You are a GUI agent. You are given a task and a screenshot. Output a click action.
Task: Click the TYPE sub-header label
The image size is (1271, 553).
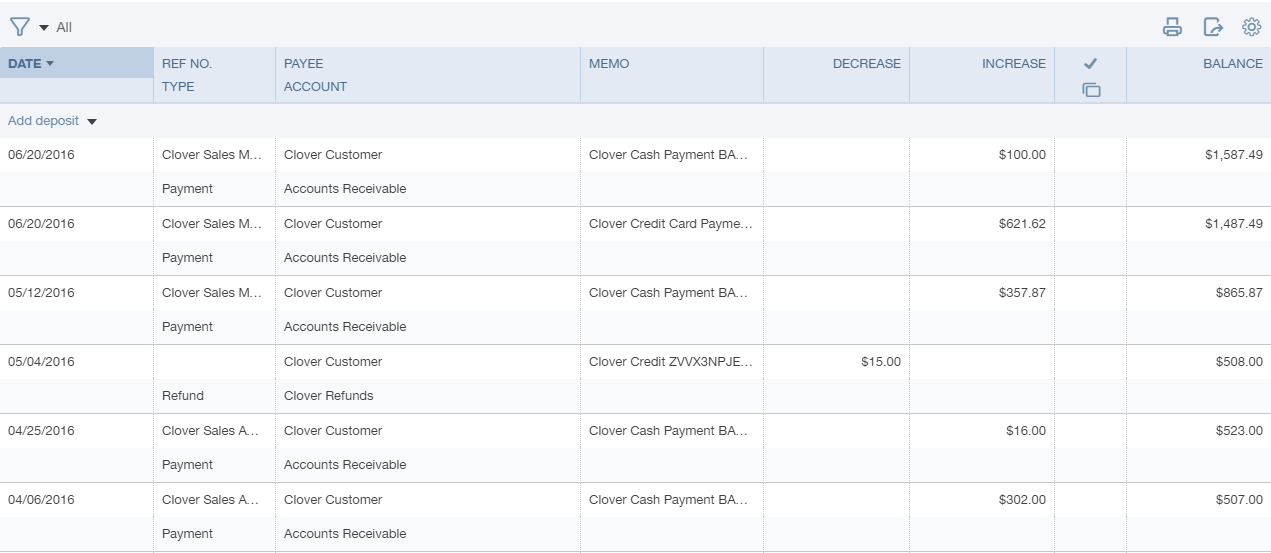pos(178,87)
